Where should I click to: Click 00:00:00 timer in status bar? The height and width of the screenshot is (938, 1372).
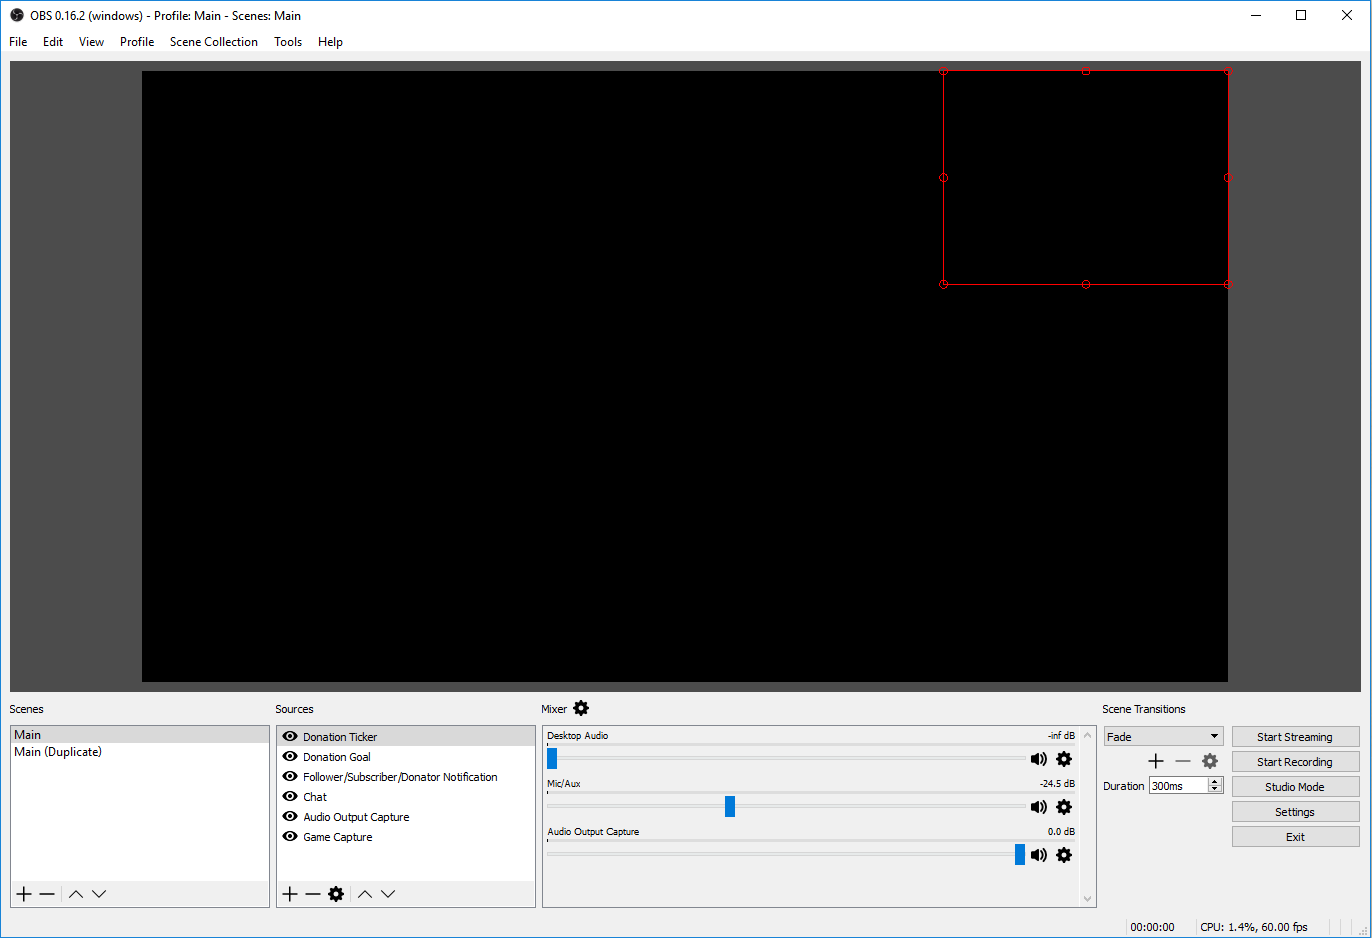coord(1152,927)
